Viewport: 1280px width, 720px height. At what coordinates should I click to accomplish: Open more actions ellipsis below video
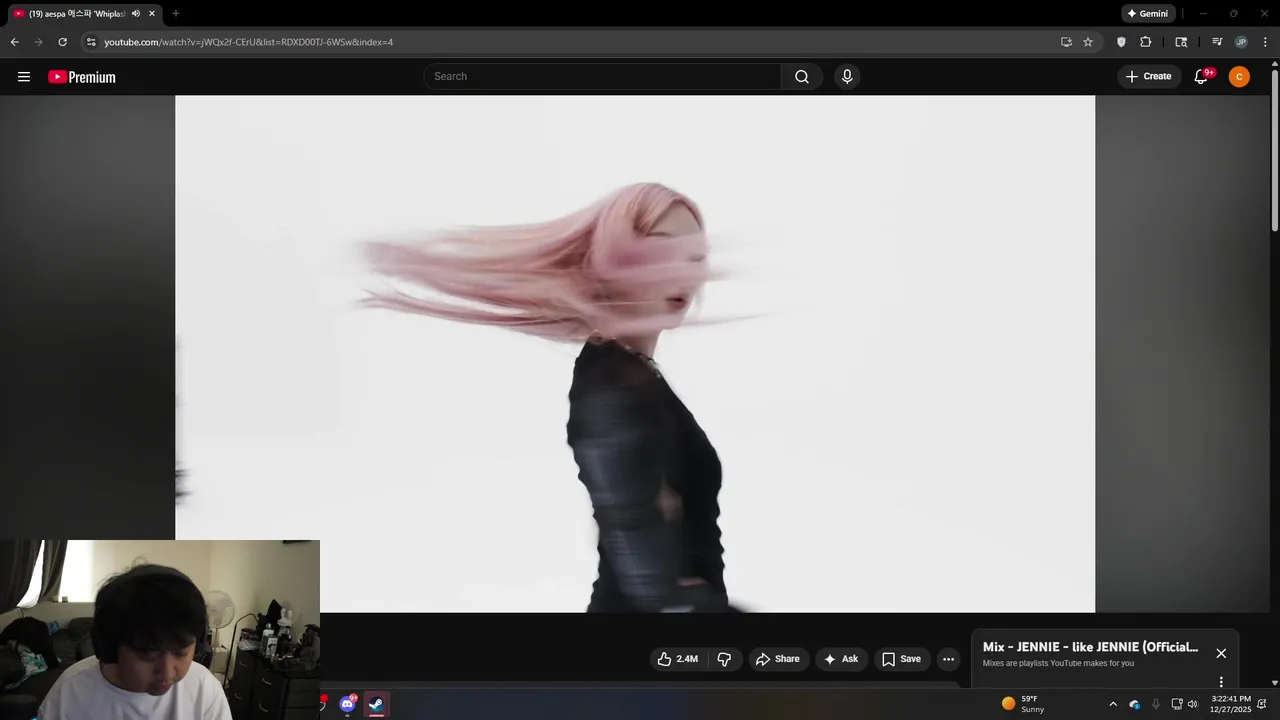click(948, 659)
